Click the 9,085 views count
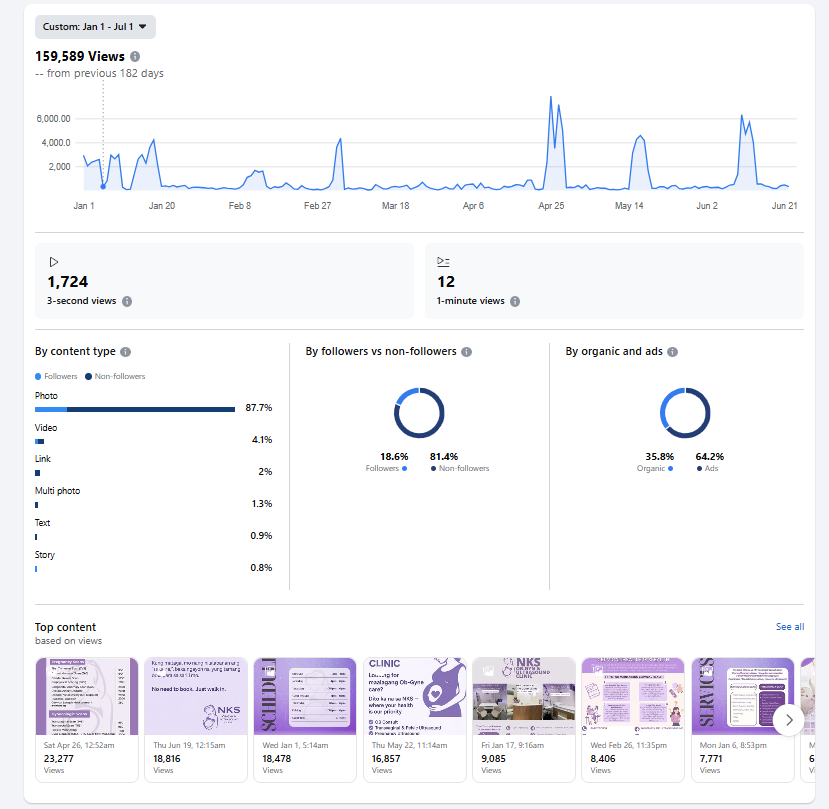This screenshot has width=829, height=809. coord(493,759)
